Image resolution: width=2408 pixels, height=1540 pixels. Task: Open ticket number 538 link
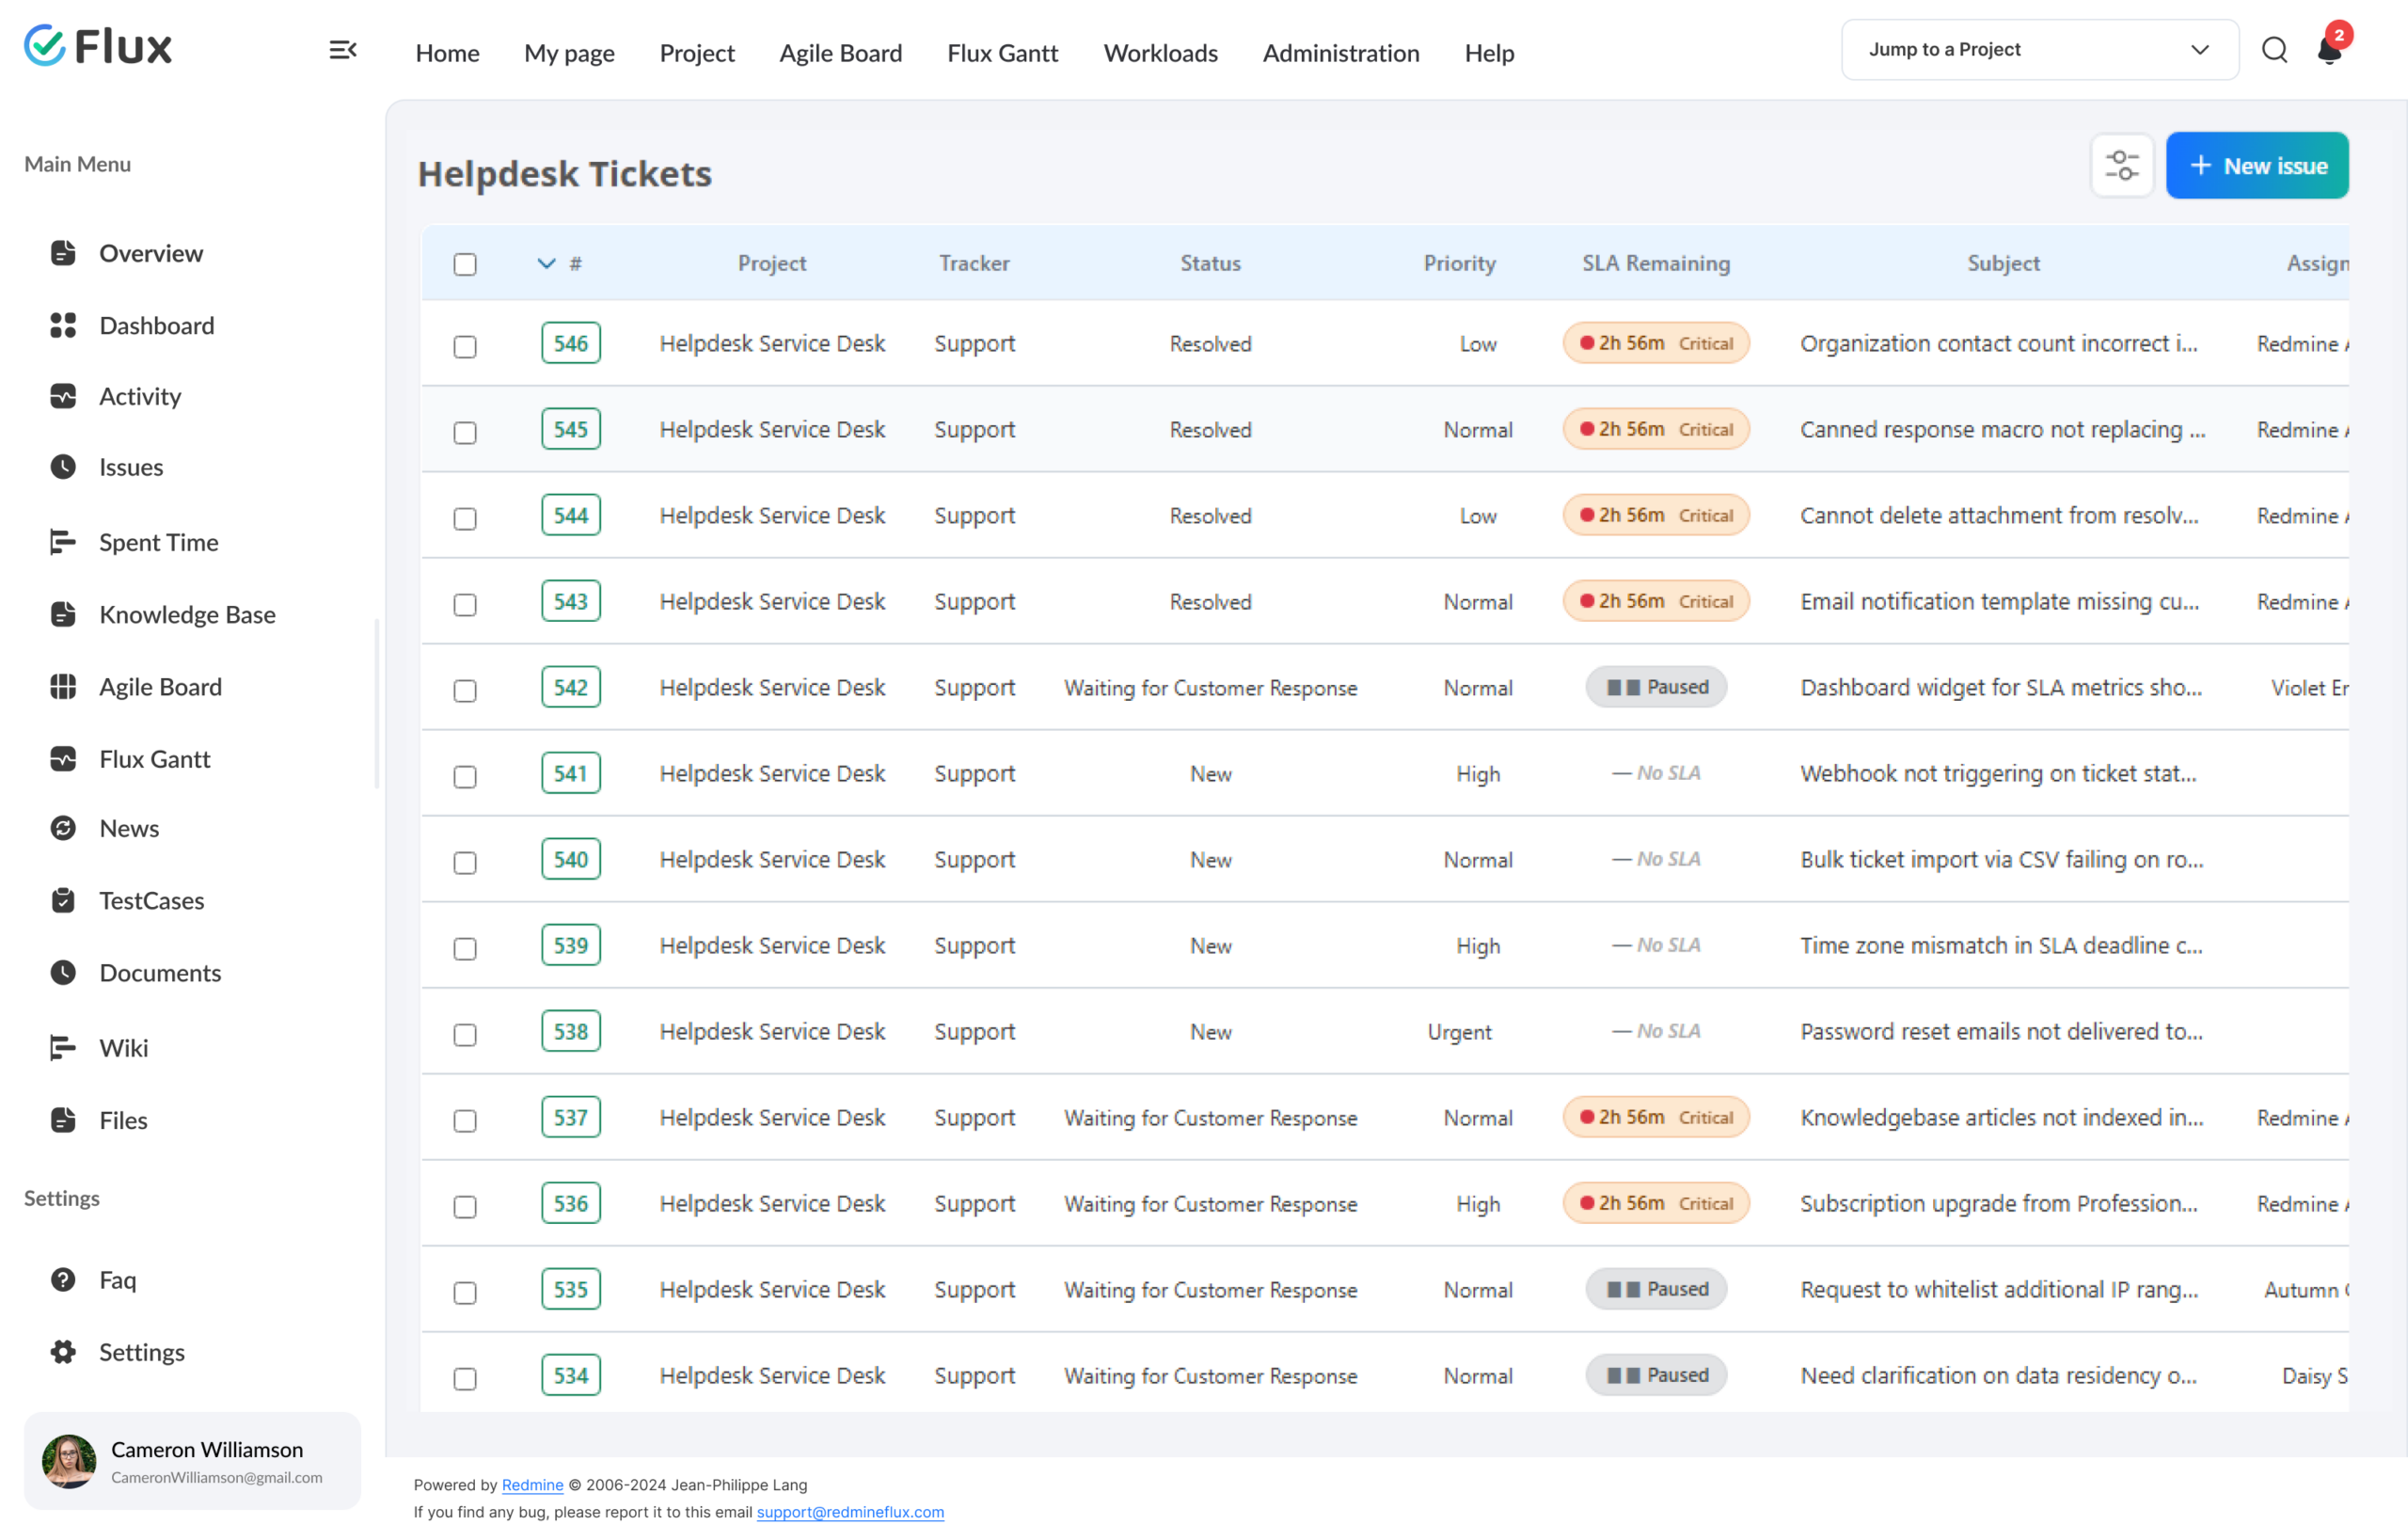pyautogui.click(x=571, y=1031)
